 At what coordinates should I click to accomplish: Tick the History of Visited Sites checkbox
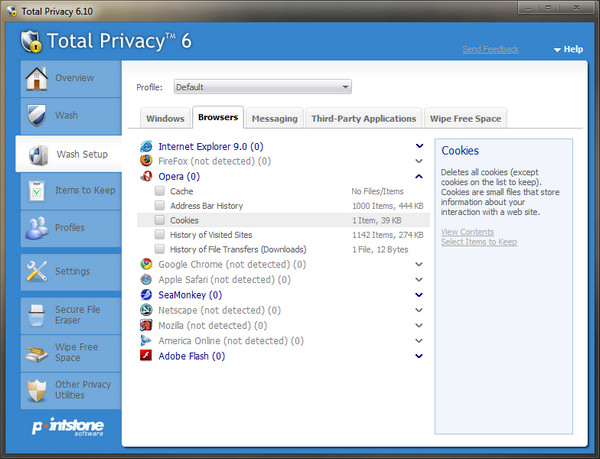click(159, 235)
